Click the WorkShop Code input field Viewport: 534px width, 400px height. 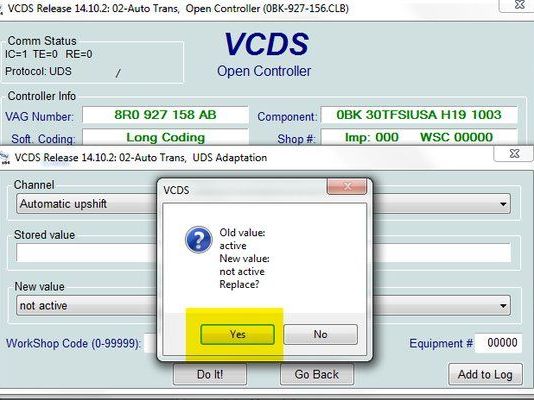click(x=151, y=343)
